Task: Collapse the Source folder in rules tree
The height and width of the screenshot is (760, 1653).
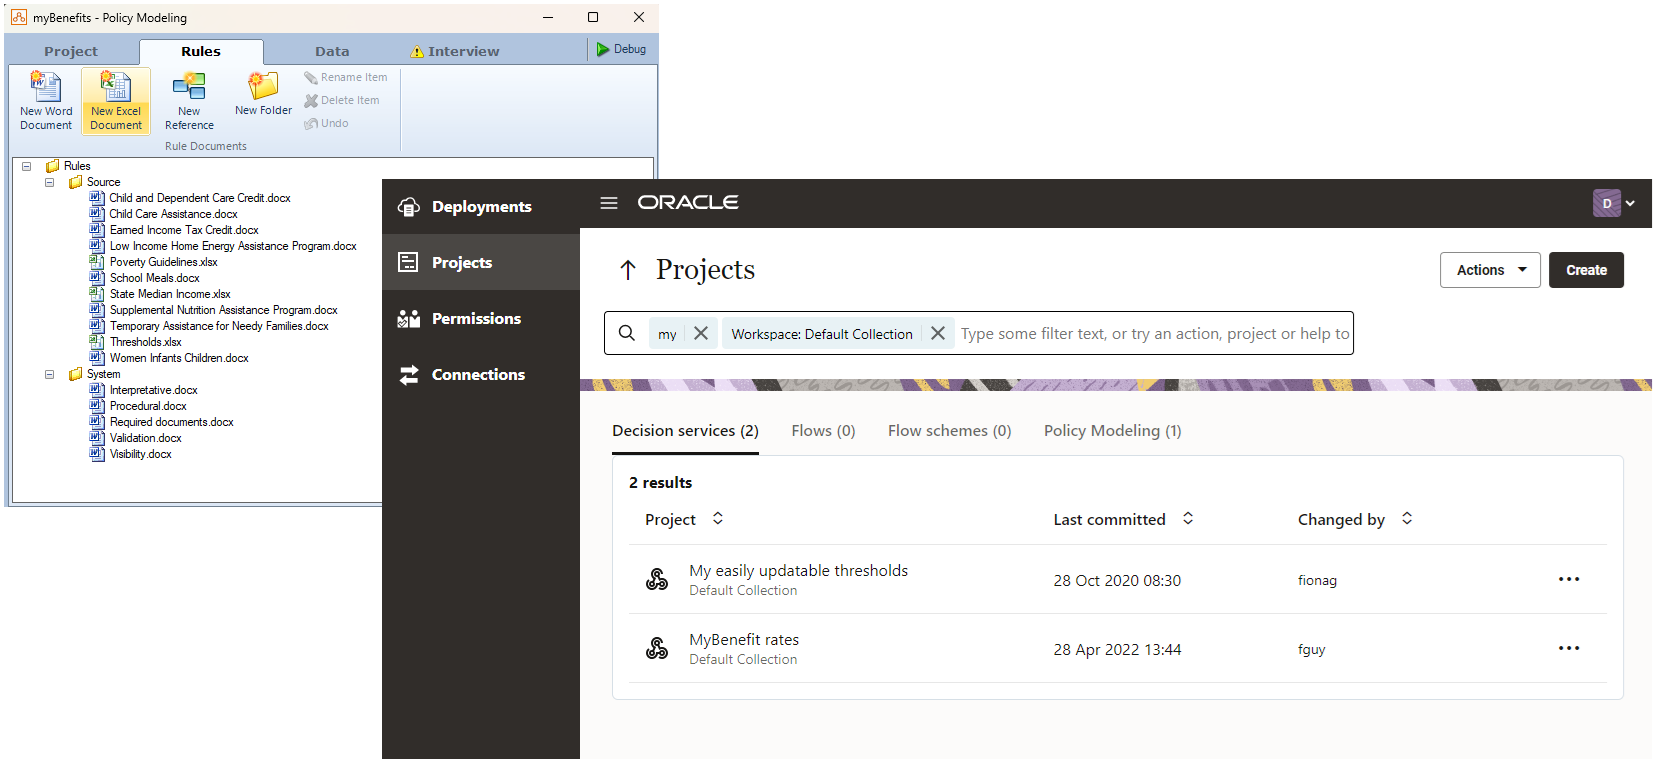Action: point(49,182)
